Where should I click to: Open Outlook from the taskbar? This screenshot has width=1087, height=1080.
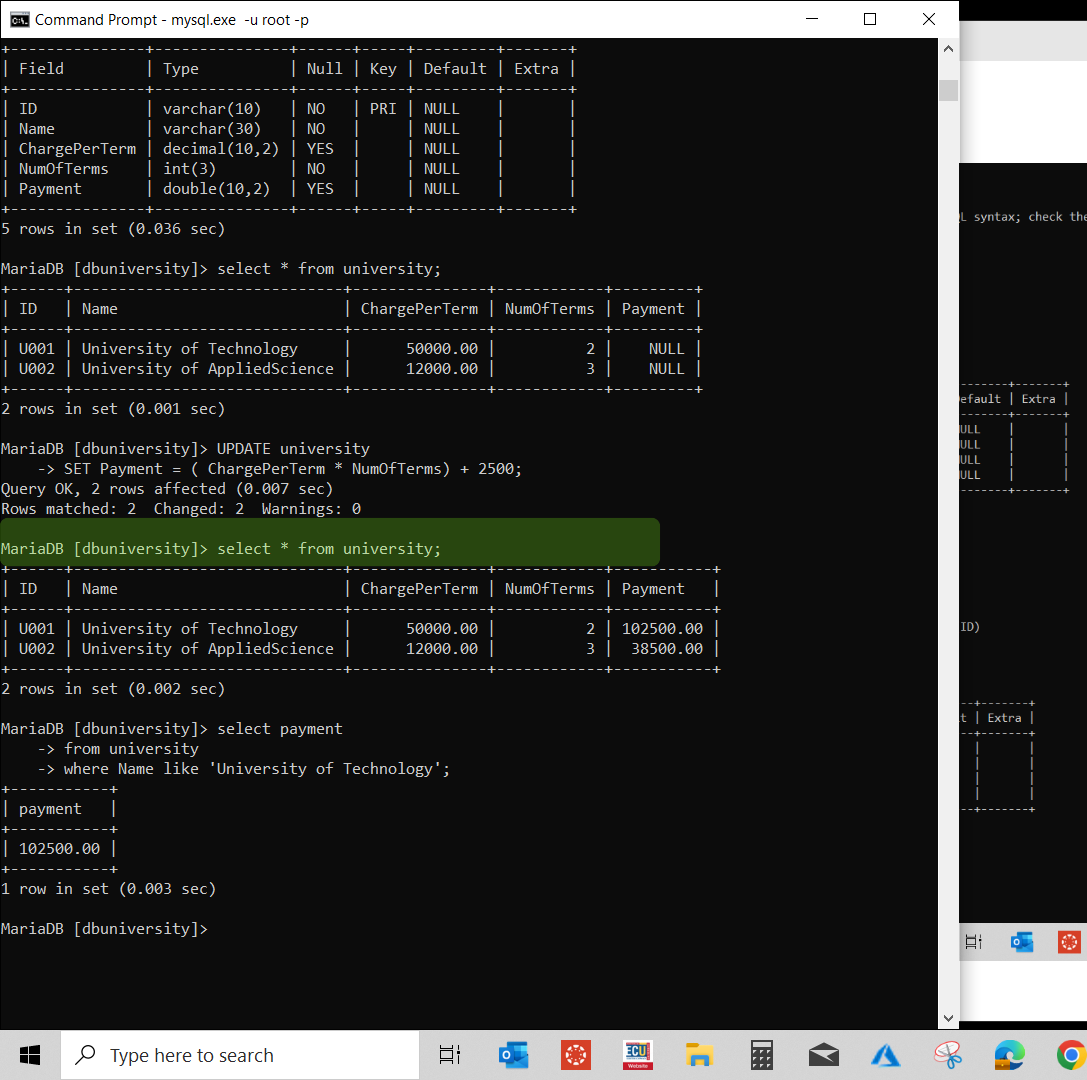tap(513, 1054)
